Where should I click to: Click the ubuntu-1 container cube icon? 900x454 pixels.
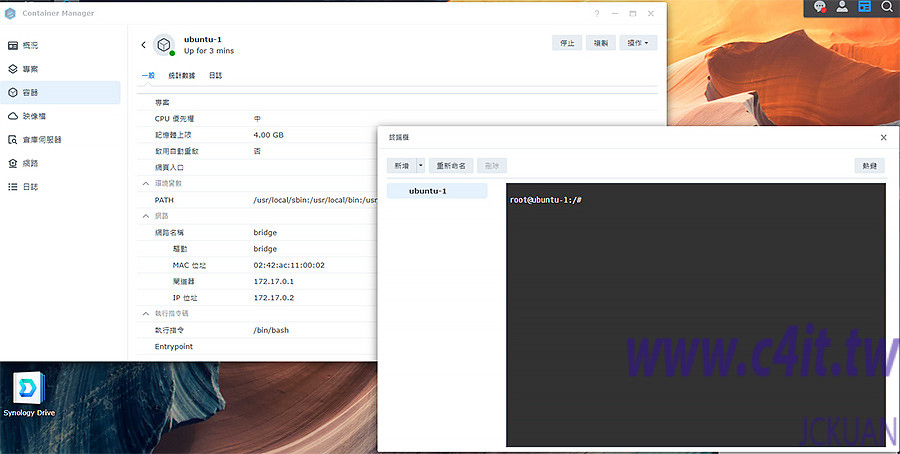click(x=164, y=45)
